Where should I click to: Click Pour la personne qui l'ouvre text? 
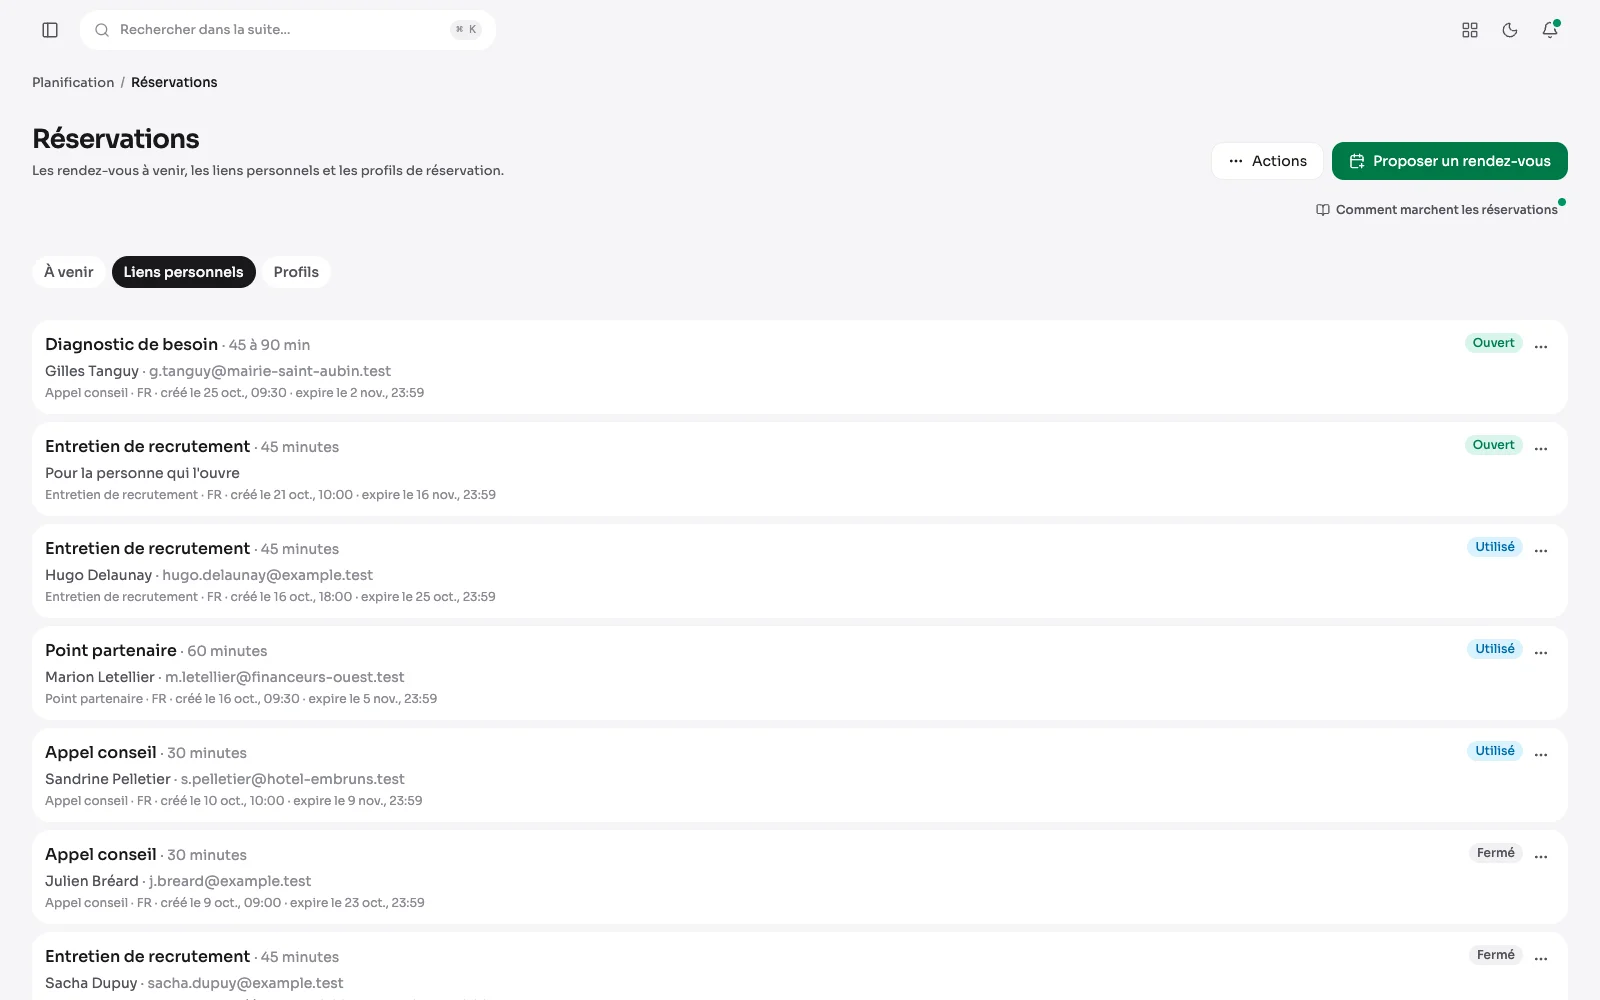tap(142, 473)
